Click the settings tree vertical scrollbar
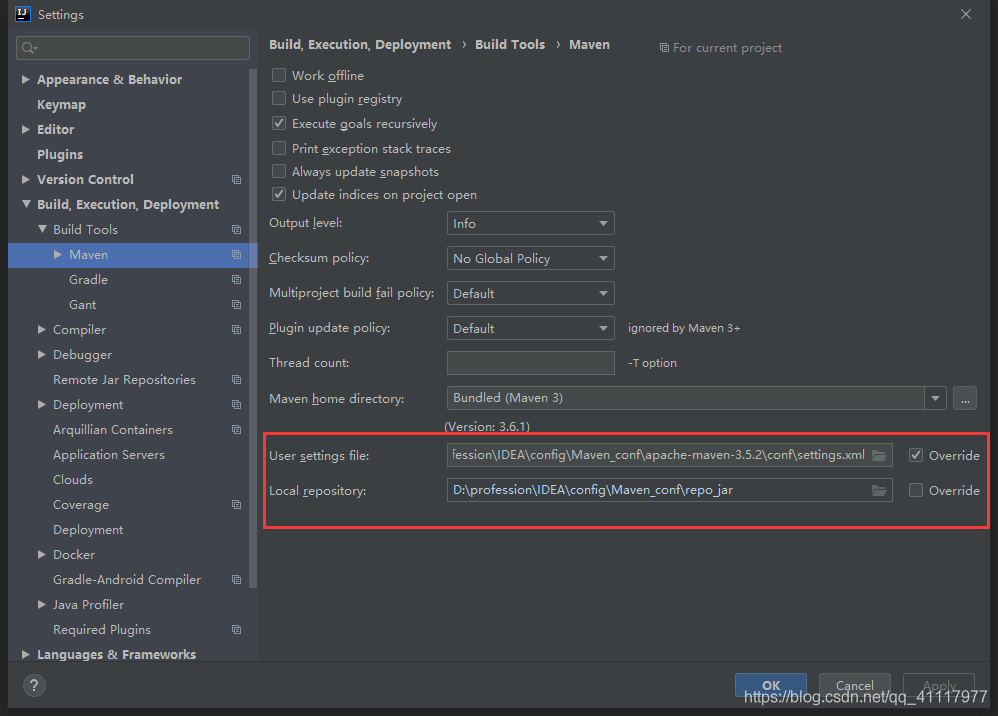This screenshot has height=716, width=998. coord(253,328)
